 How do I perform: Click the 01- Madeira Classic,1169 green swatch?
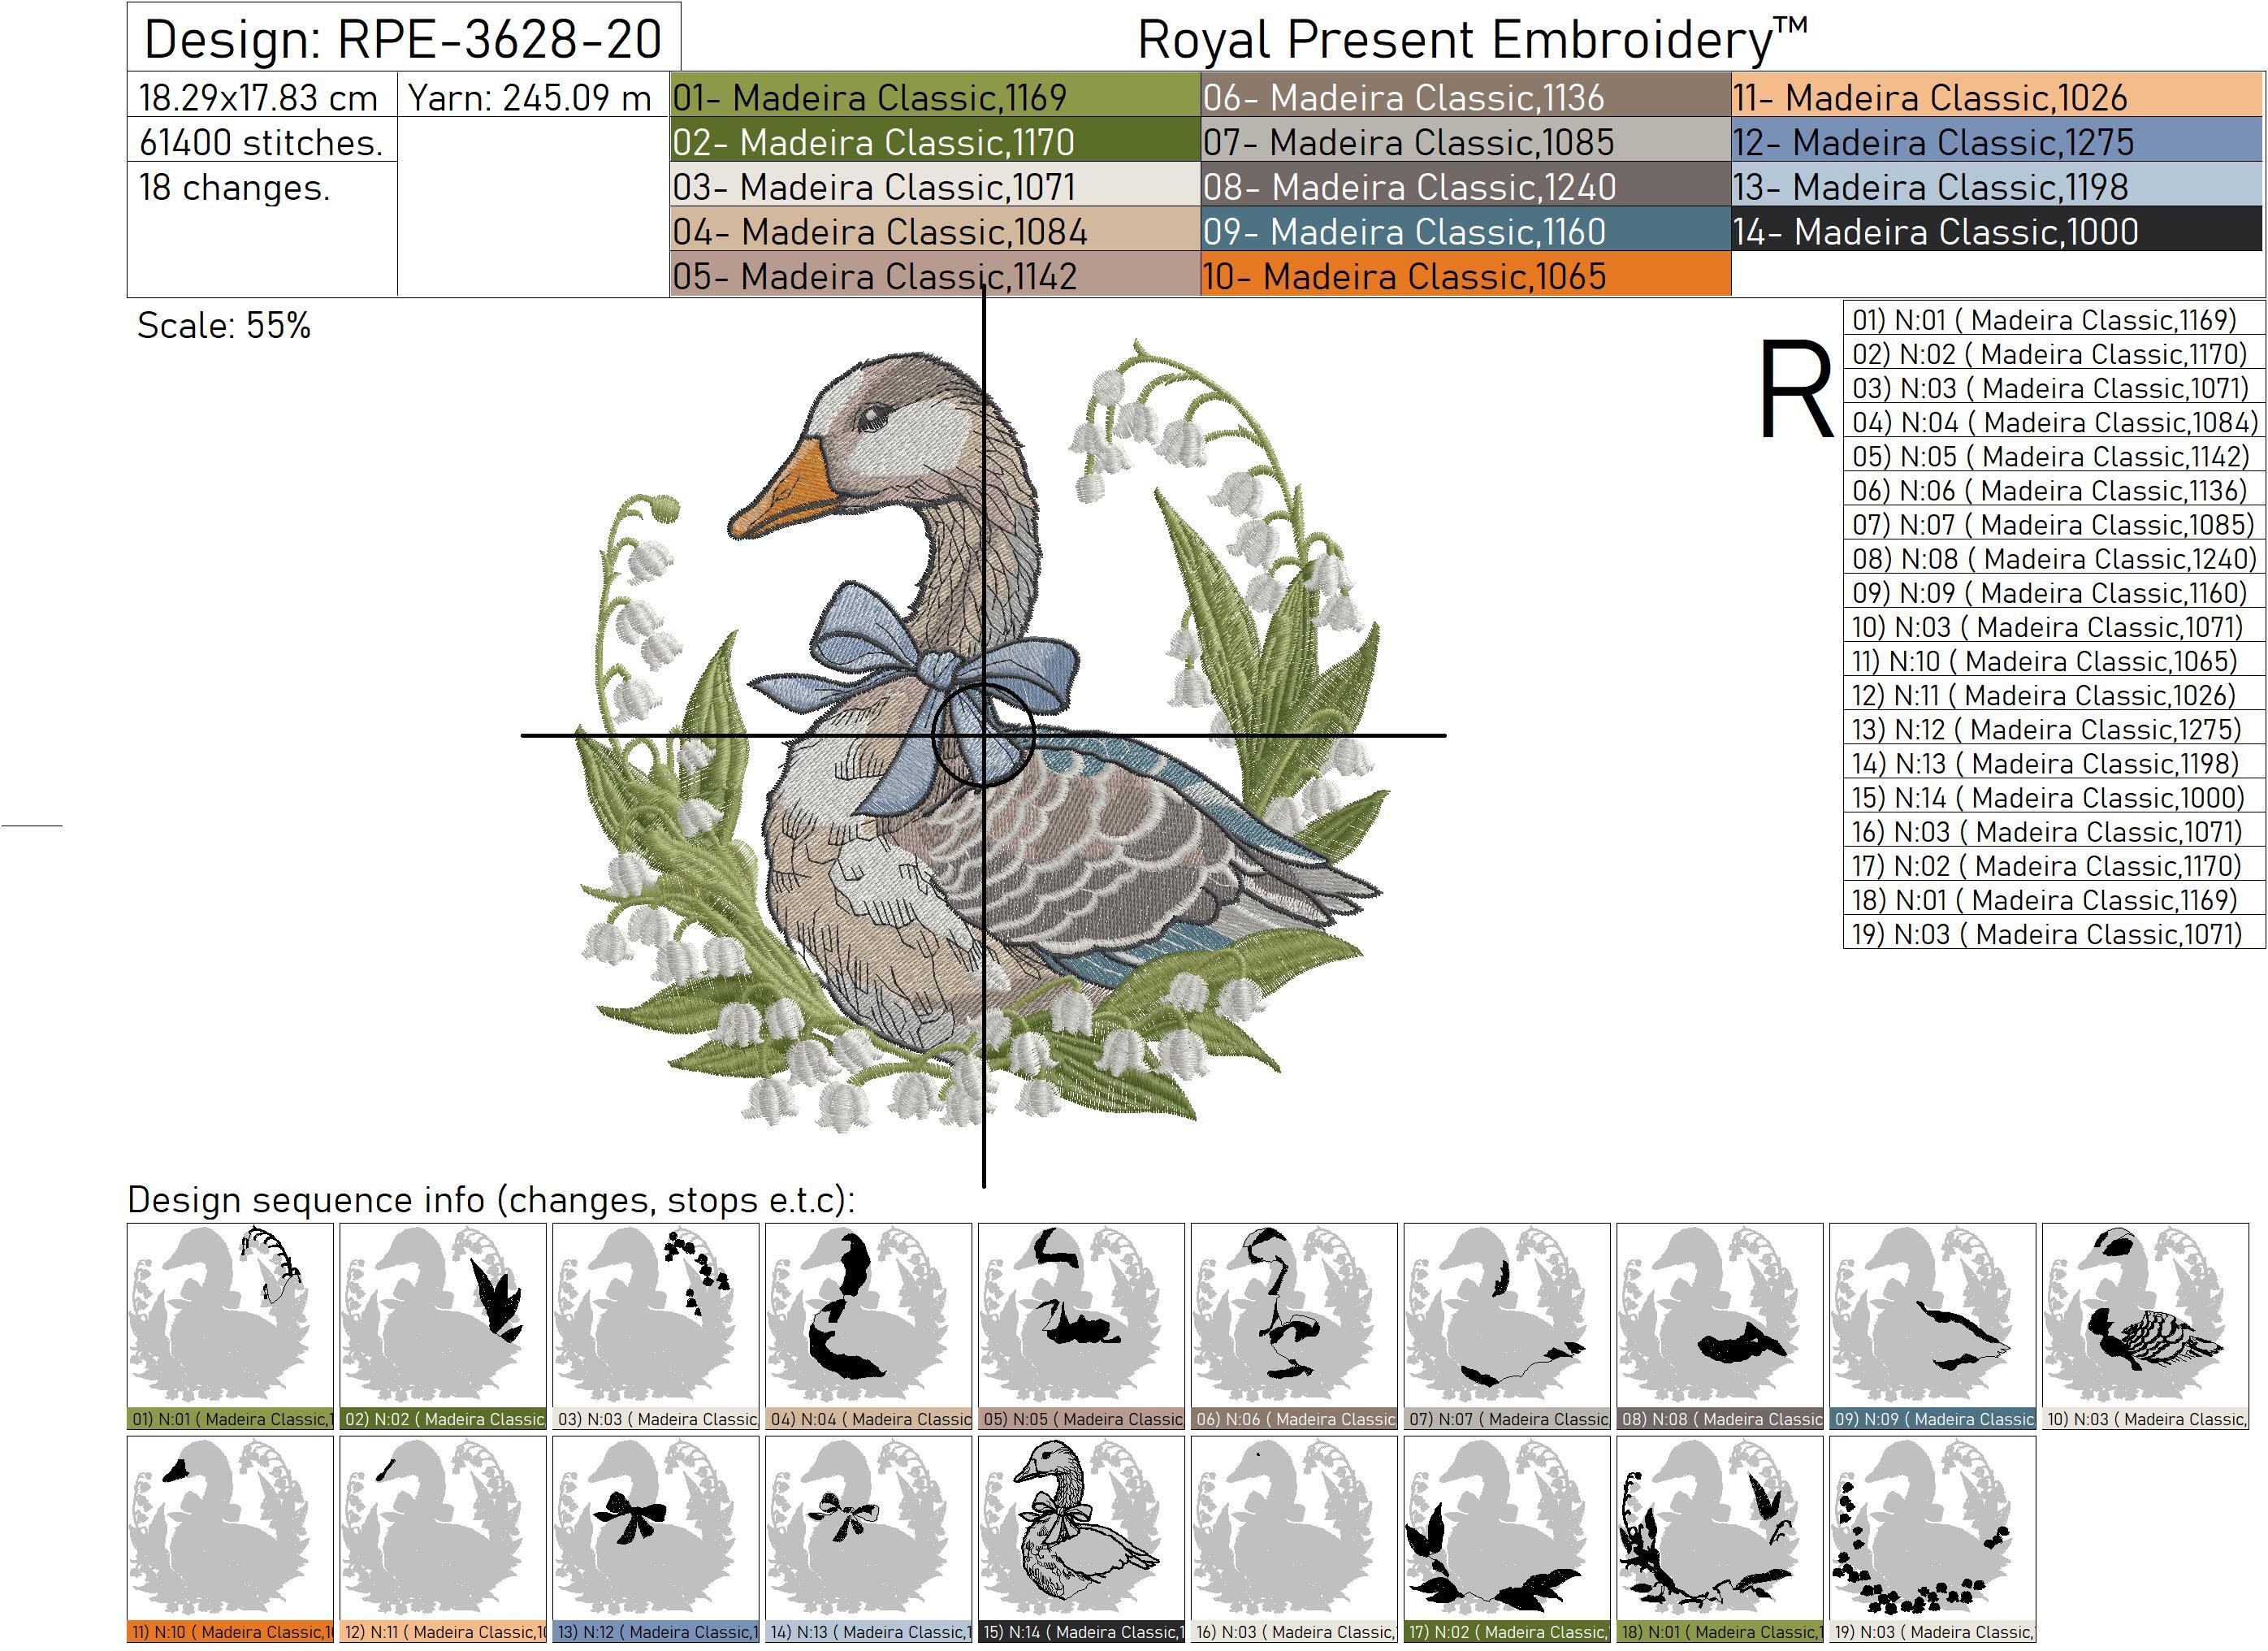click(935, 95)
